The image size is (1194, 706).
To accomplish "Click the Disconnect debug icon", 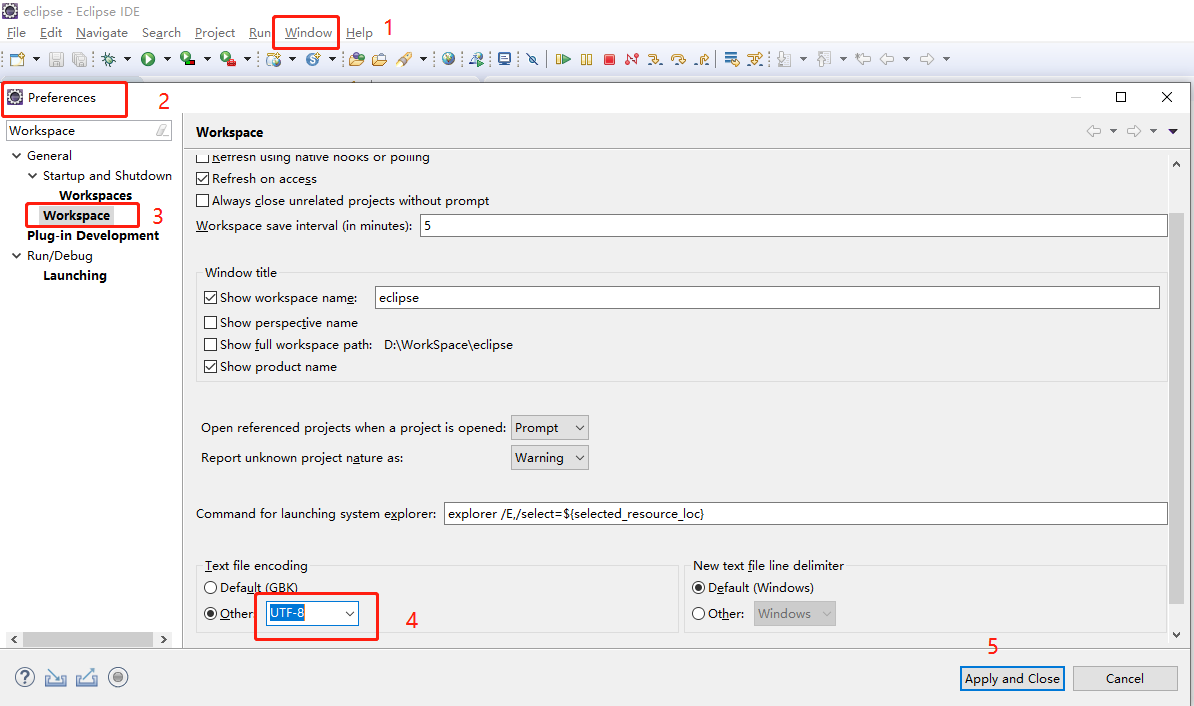I will pyautogui.click(x=631, y=59).
